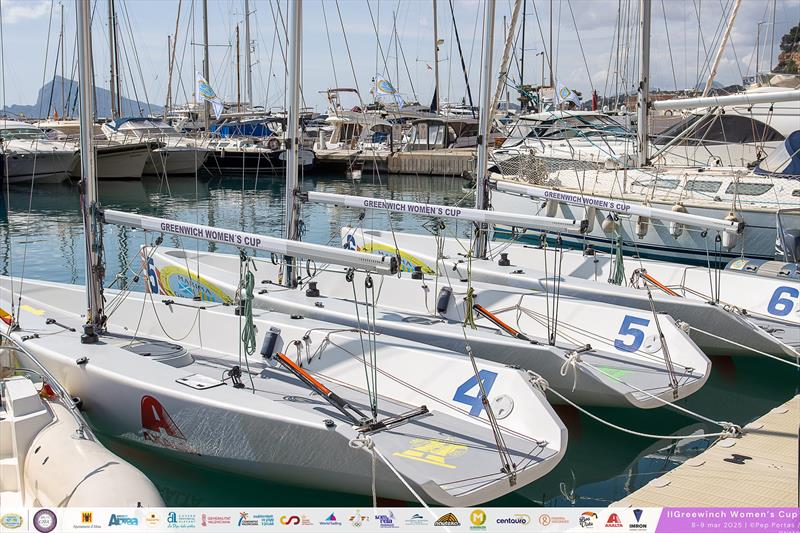Click the Generalitat Valenciana sponsor logo

tap(216, 520)
